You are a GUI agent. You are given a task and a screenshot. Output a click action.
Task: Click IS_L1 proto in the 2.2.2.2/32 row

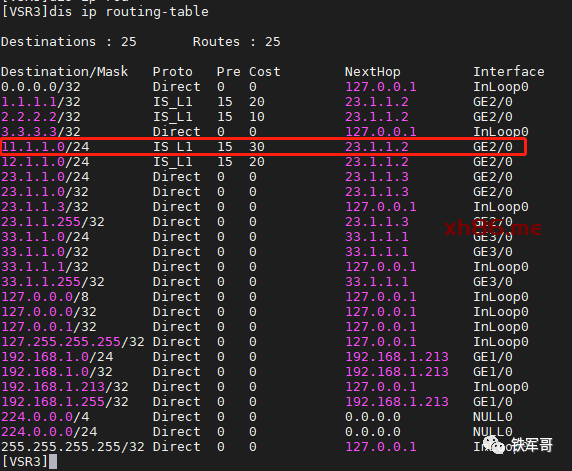(x=173, y=117)
